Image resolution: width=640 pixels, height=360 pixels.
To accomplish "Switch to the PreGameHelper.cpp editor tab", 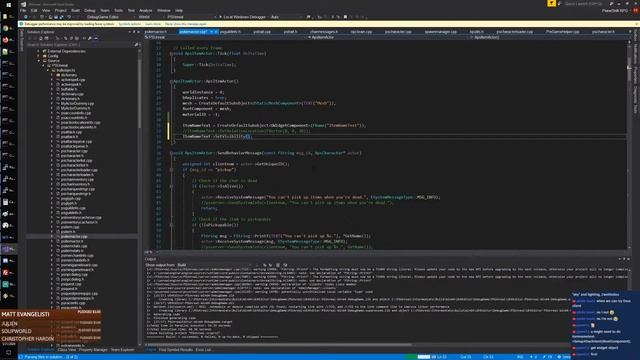I will 562,32.
